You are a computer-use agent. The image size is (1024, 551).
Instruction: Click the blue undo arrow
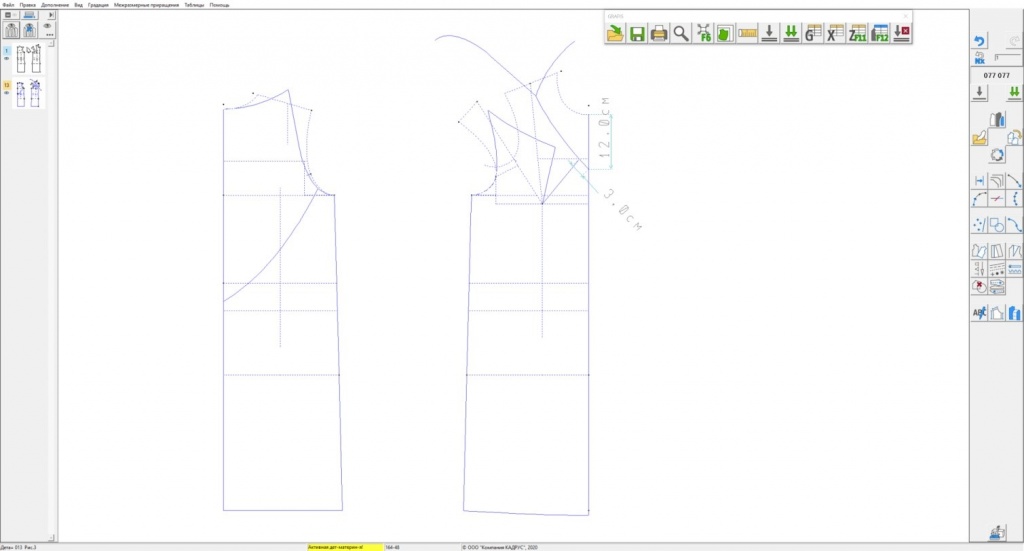pos(980,42)
